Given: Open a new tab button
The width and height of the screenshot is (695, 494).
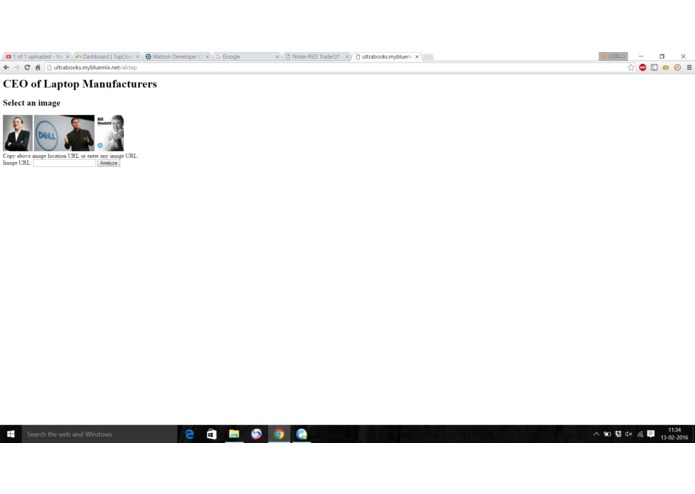Looking at the screenshot, I should point(429,57).
